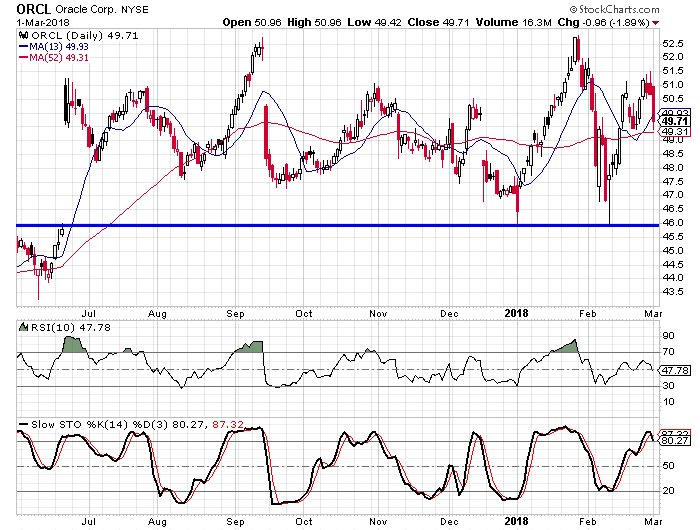The image size is (700, 530).
Task: Click the Chg -0.96 (-1.89%) value
Action: [x=604, y=22]
